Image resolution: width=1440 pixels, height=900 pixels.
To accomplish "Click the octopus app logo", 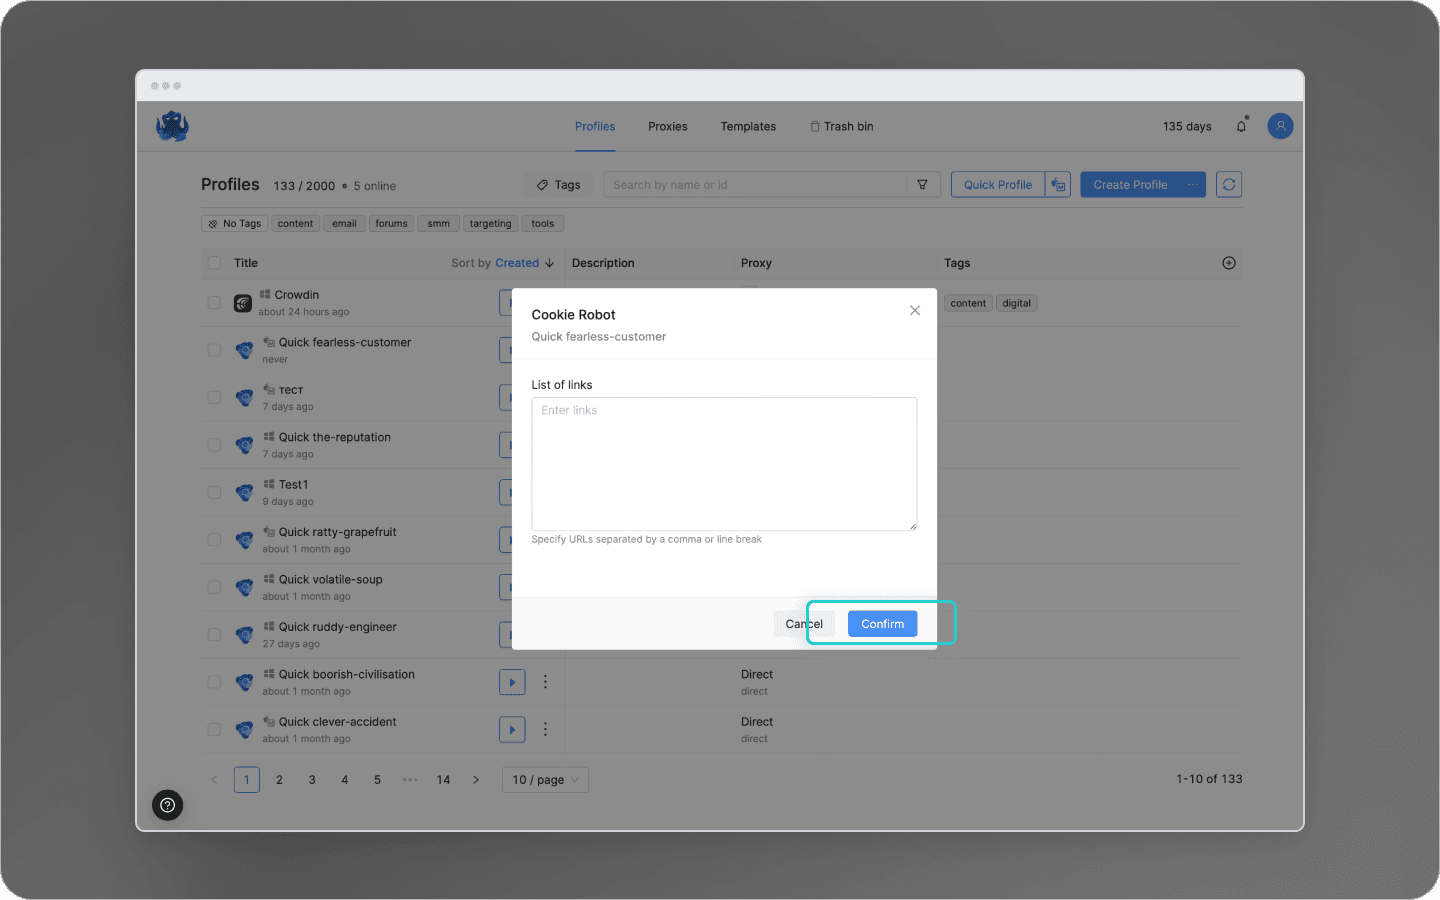I will 172,127.
